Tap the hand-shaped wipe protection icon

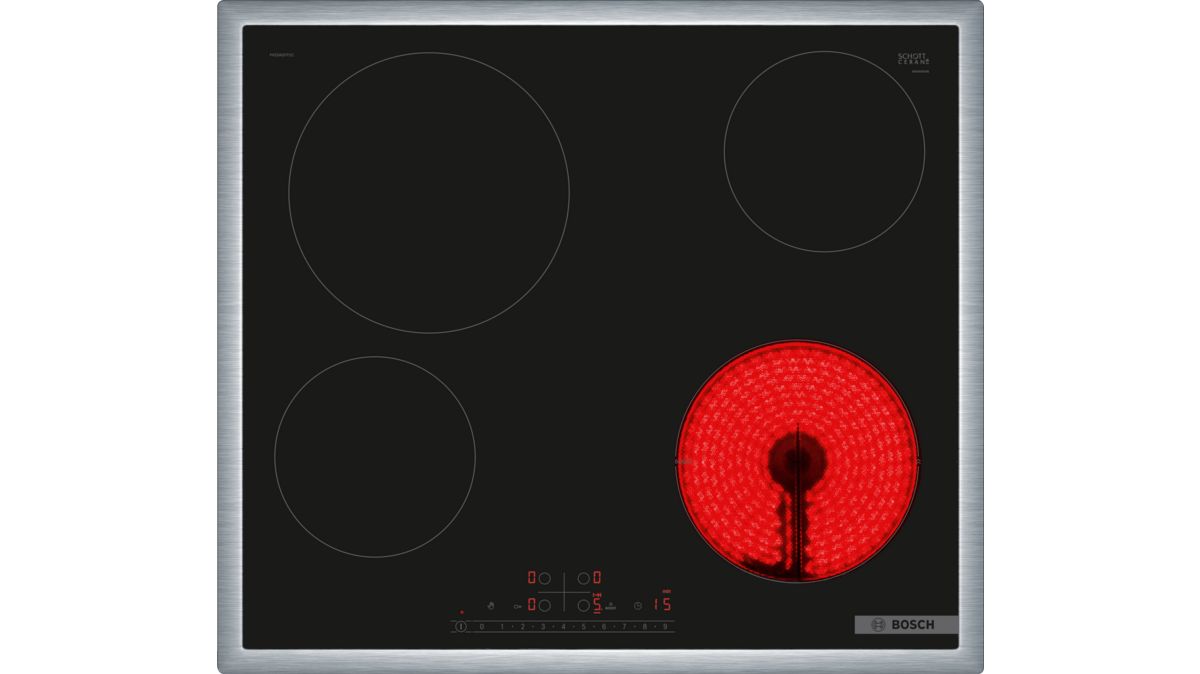click(490, 605)
